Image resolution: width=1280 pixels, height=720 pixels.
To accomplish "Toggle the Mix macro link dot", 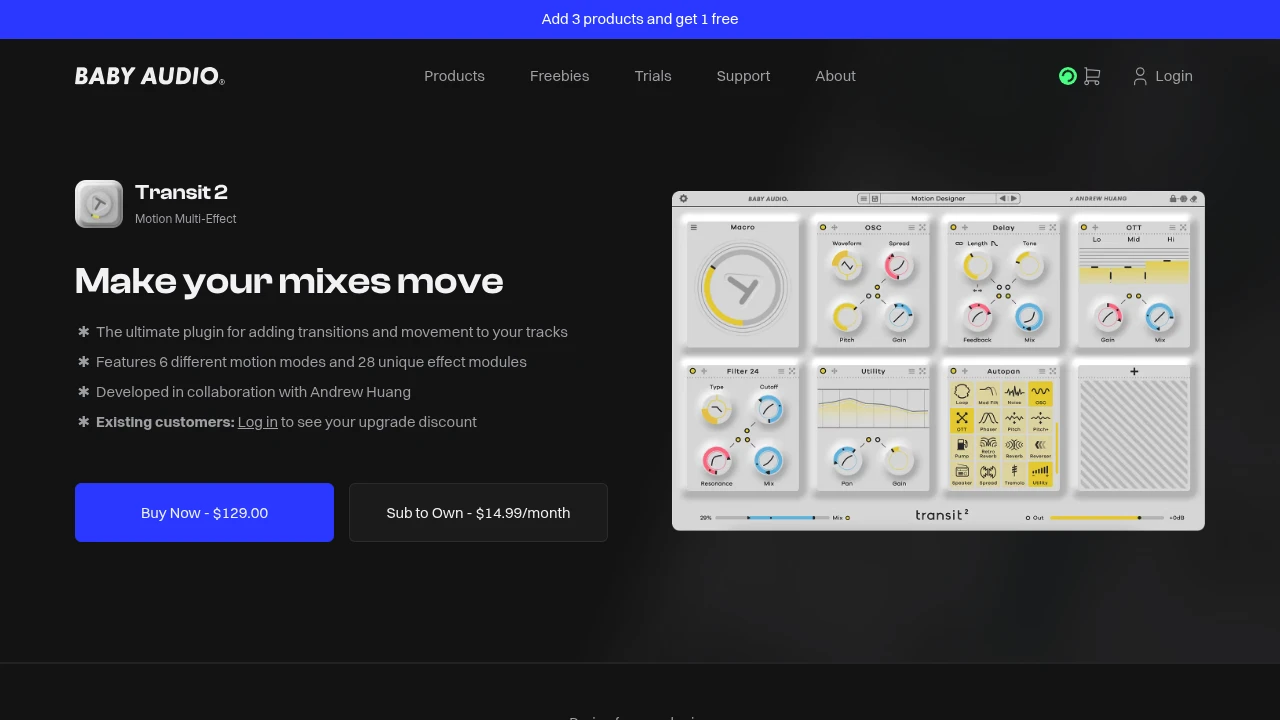I will (x=848, y=518).
